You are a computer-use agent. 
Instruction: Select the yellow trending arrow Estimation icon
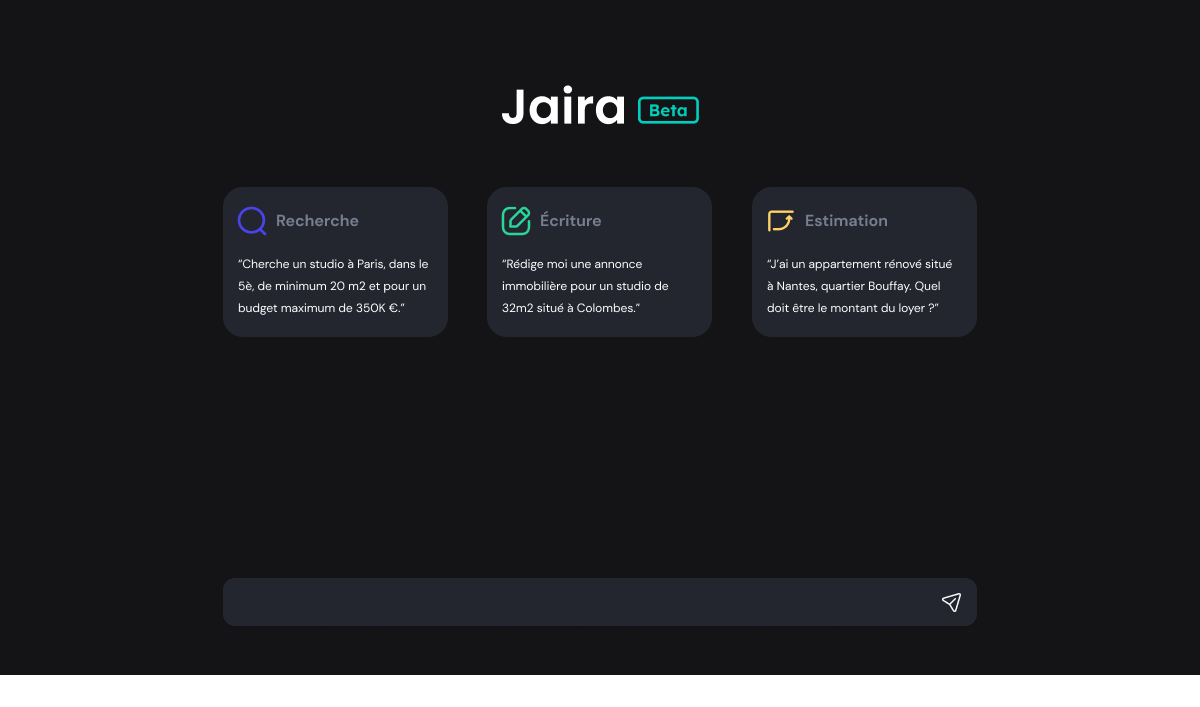(x=780, y=221)
